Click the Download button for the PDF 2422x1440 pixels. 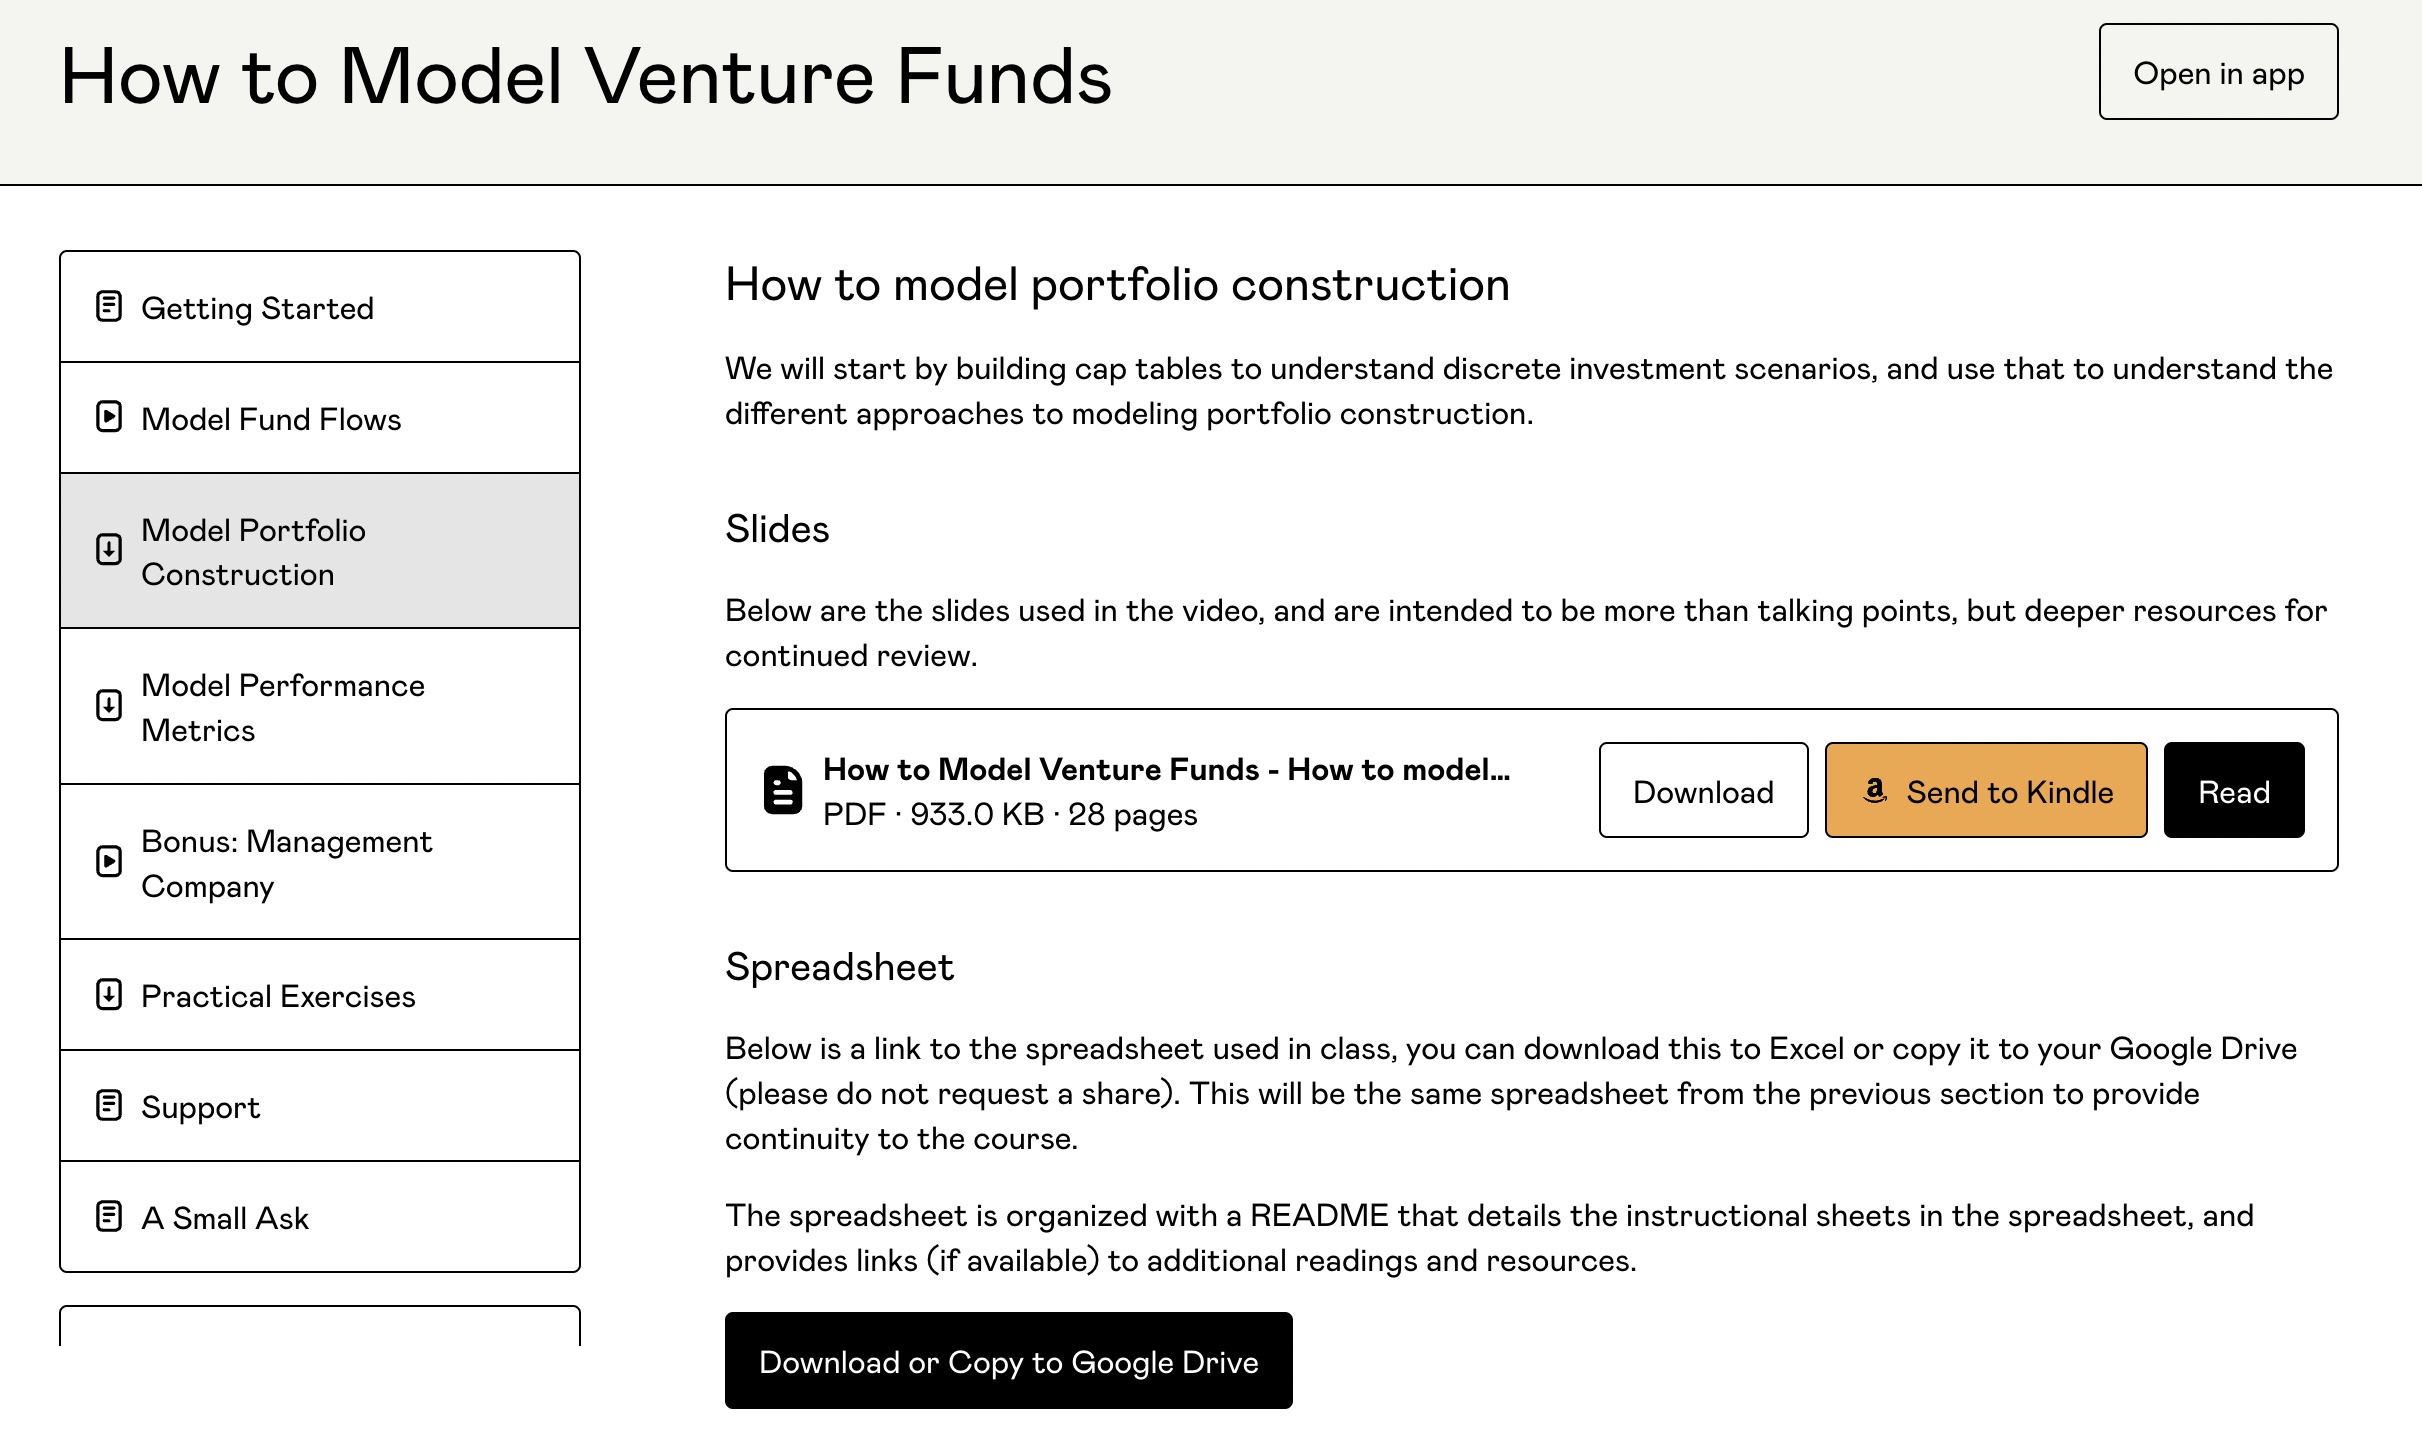(x=1702, y=790)
